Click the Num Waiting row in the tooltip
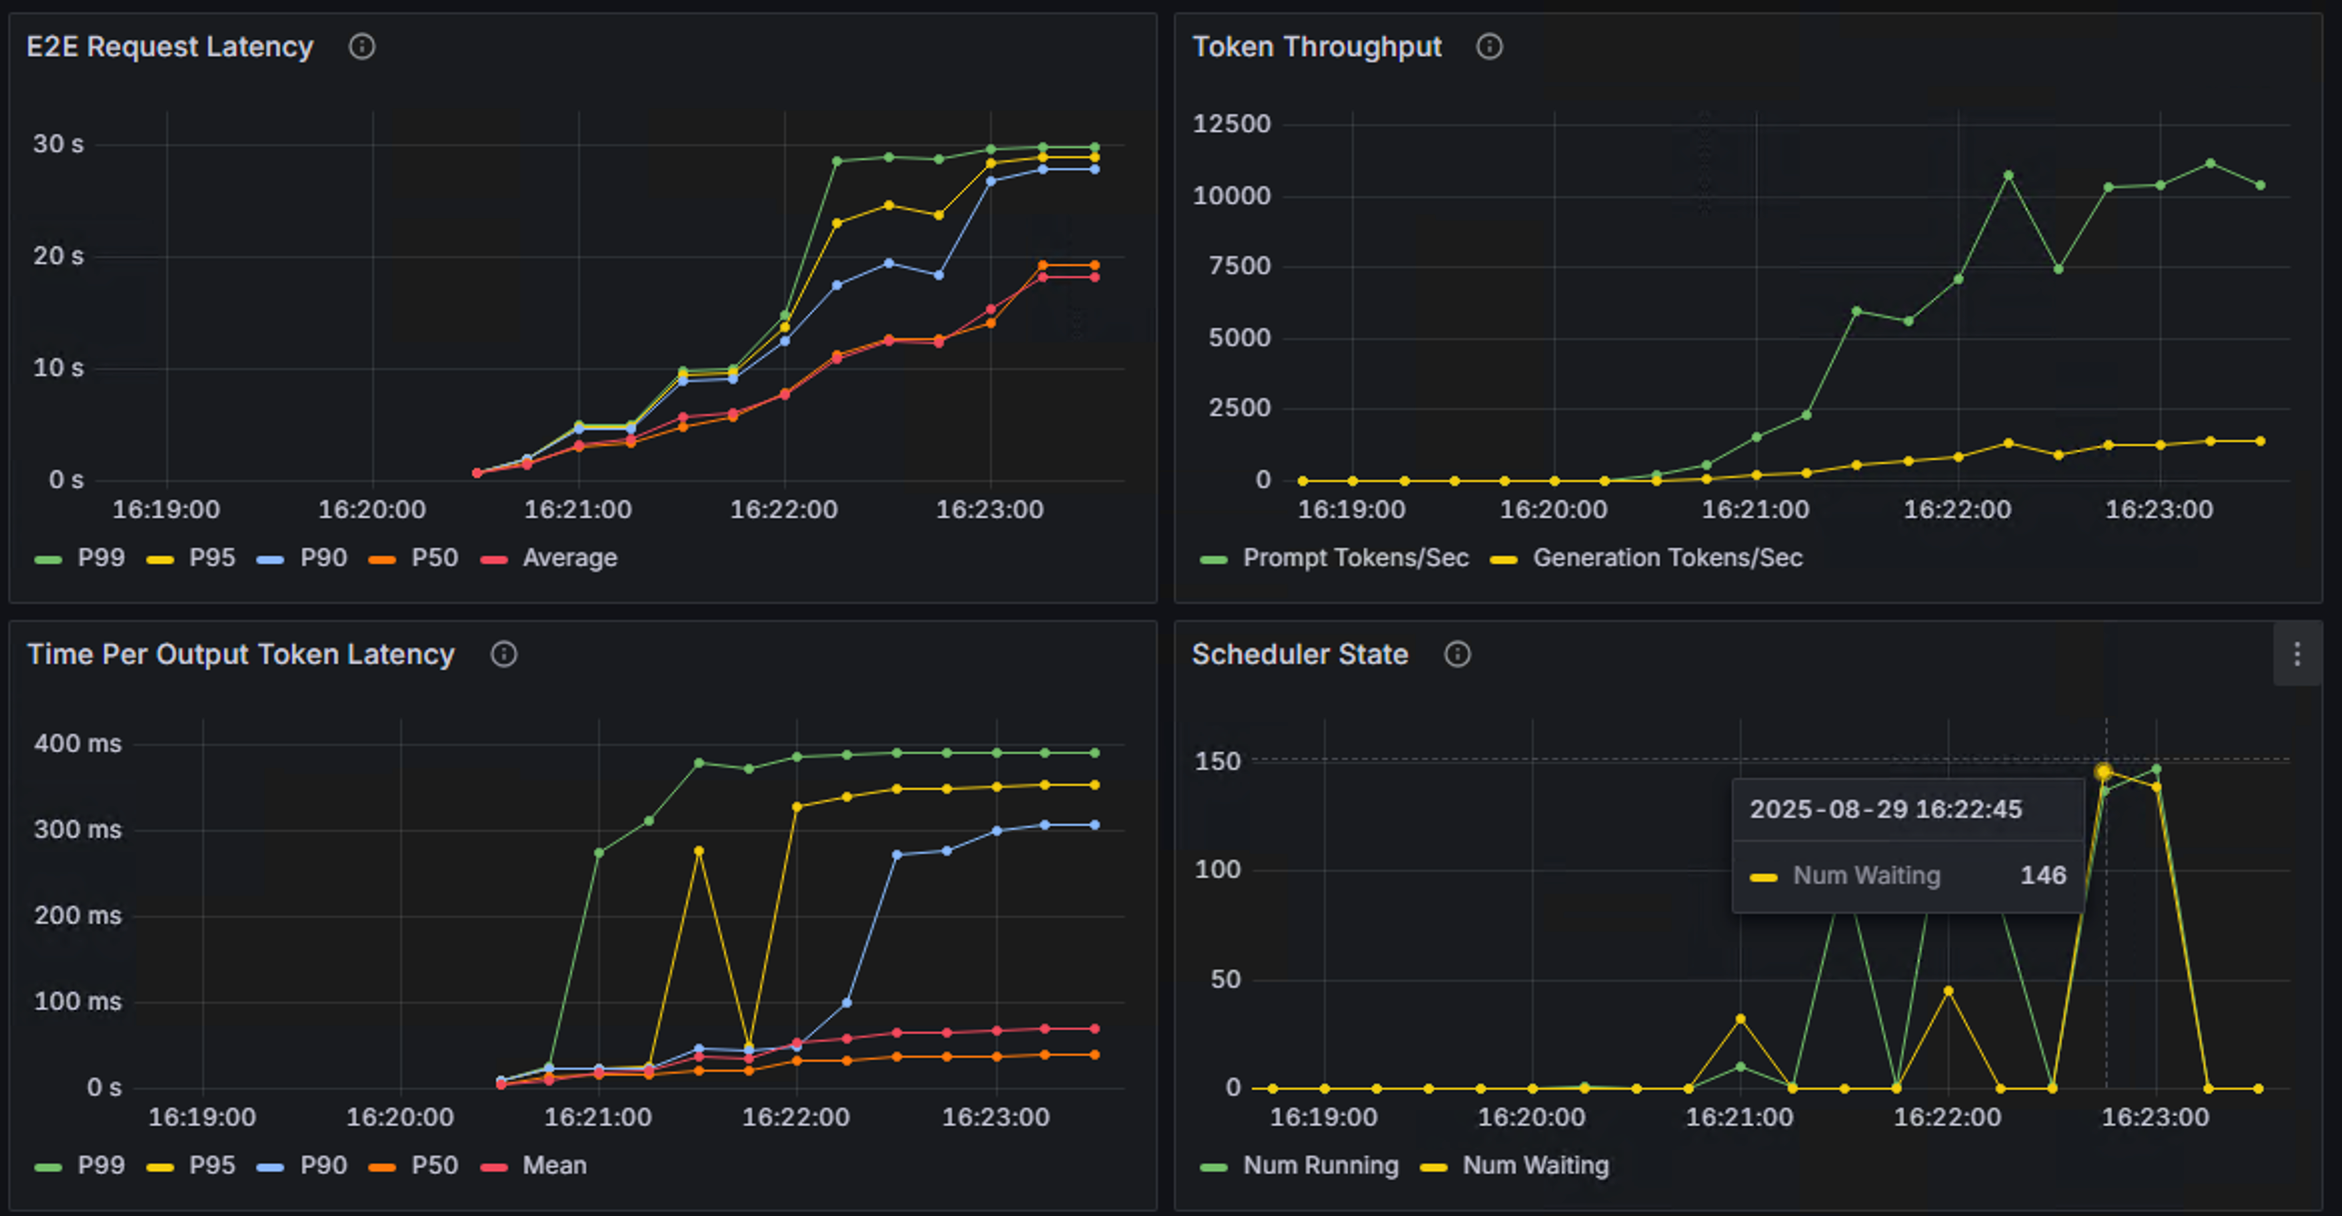Screen dimensions: 2342x1216 1906,875
